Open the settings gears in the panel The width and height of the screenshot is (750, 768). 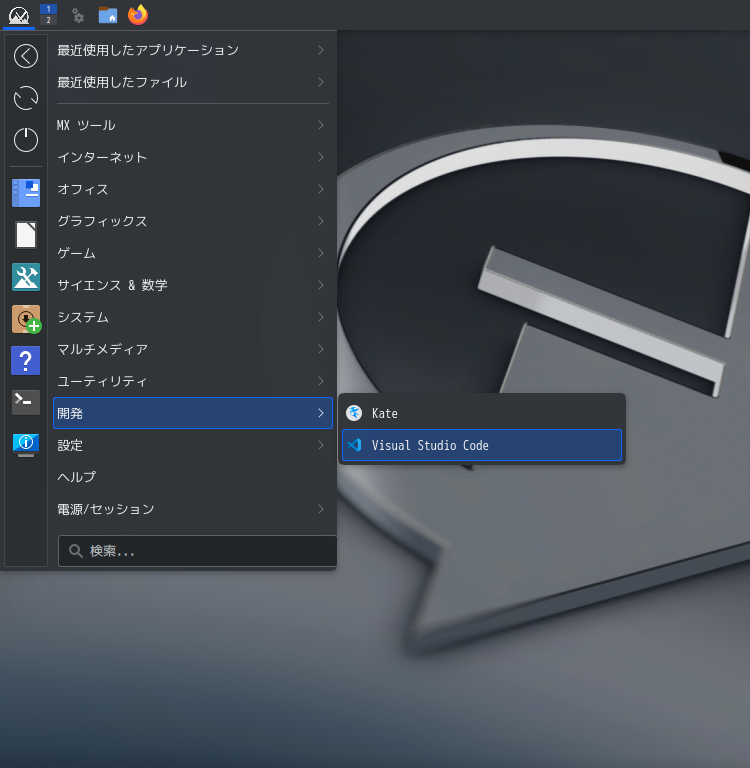pyautogui.click(x=78, y=15)
